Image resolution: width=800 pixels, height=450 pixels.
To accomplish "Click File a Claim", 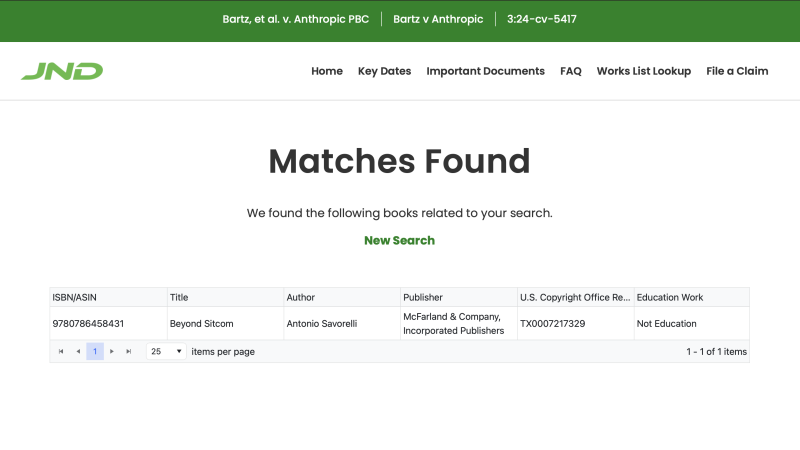I will click(x=737, y=71).
